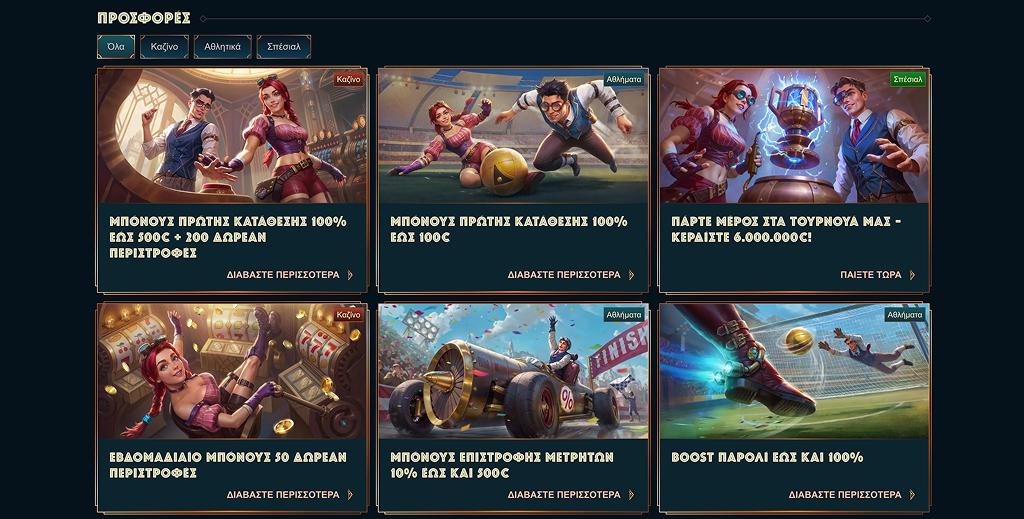The image size is (1024, 519).
Task: Open the sports first deposit bonus 100€ image
Action: (x=513, y=136)
